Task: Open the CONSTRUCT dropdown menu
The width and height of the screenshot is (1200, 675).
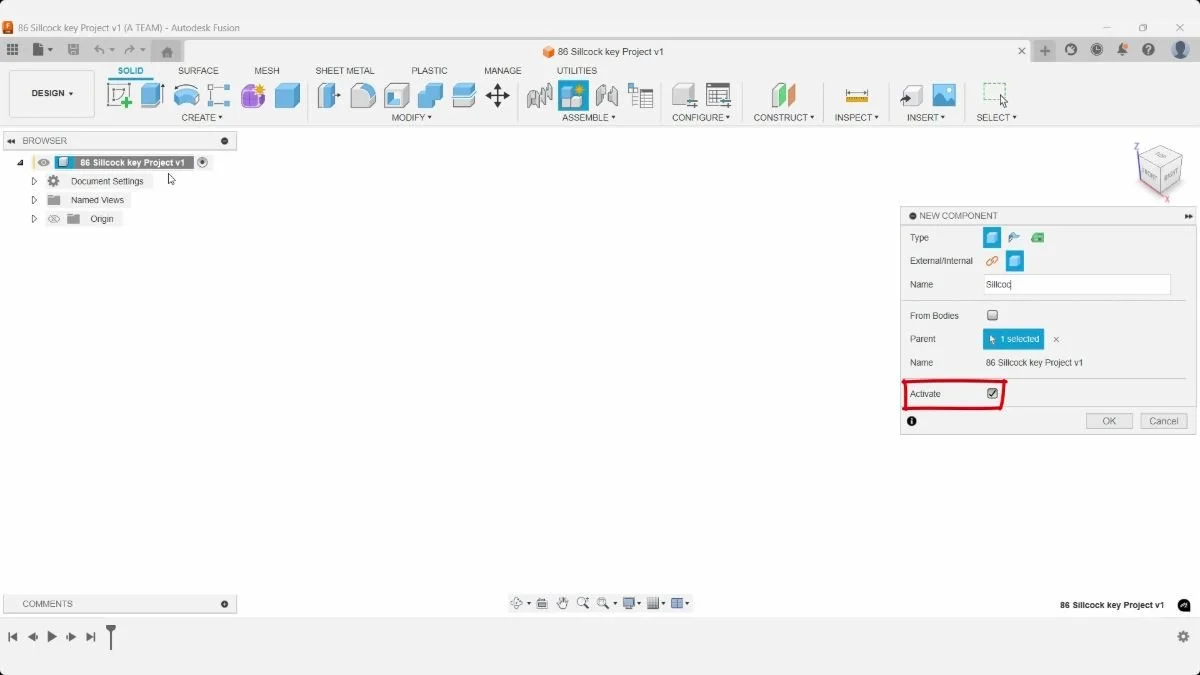Action: 784,117
